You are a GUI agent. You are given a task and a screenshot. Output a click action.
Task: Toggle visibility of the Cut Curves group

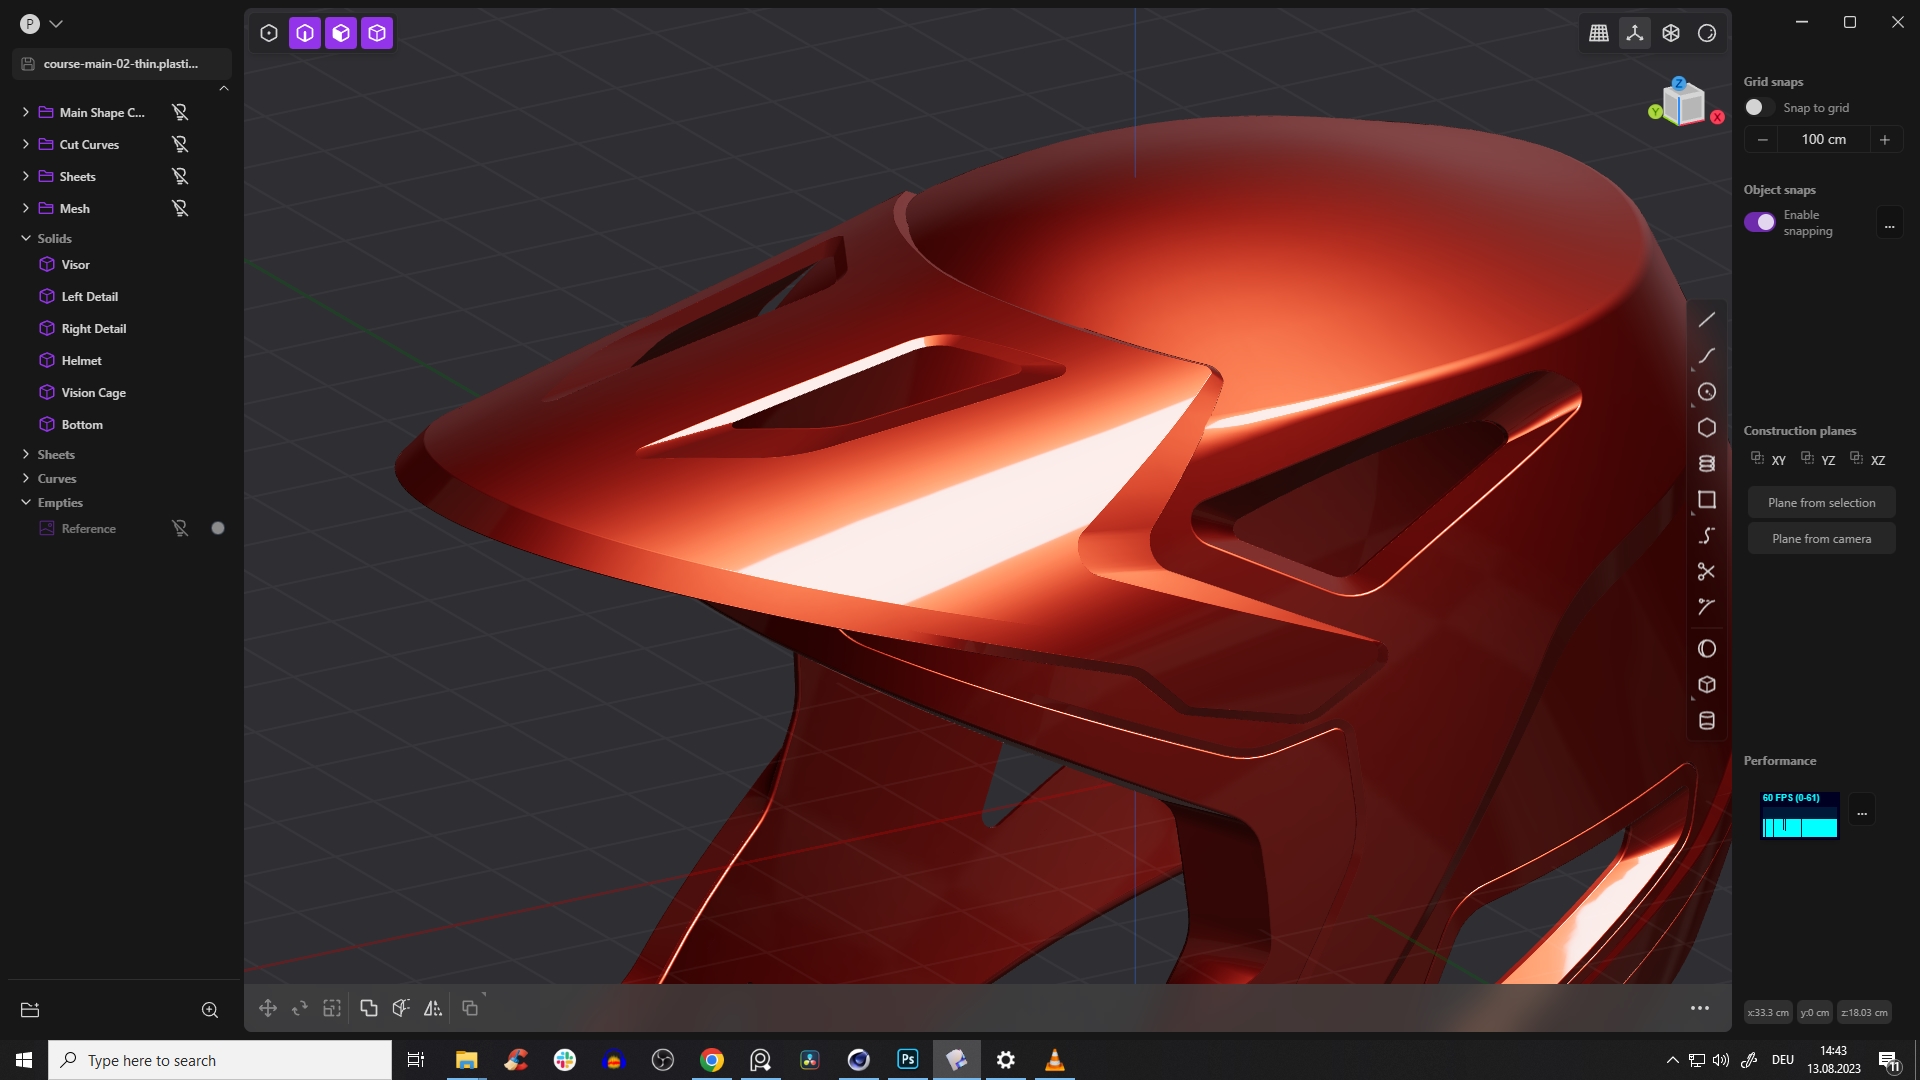click(180, 144)
